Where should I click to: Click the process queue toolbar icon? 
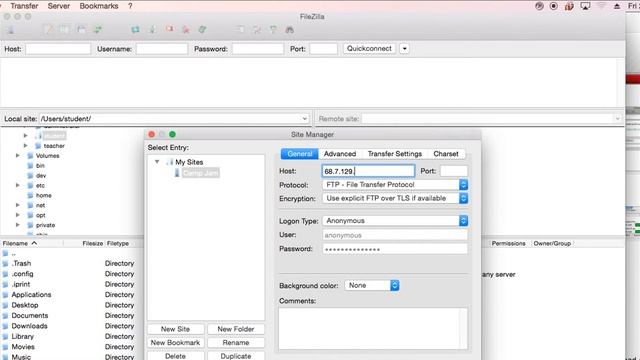152,30
